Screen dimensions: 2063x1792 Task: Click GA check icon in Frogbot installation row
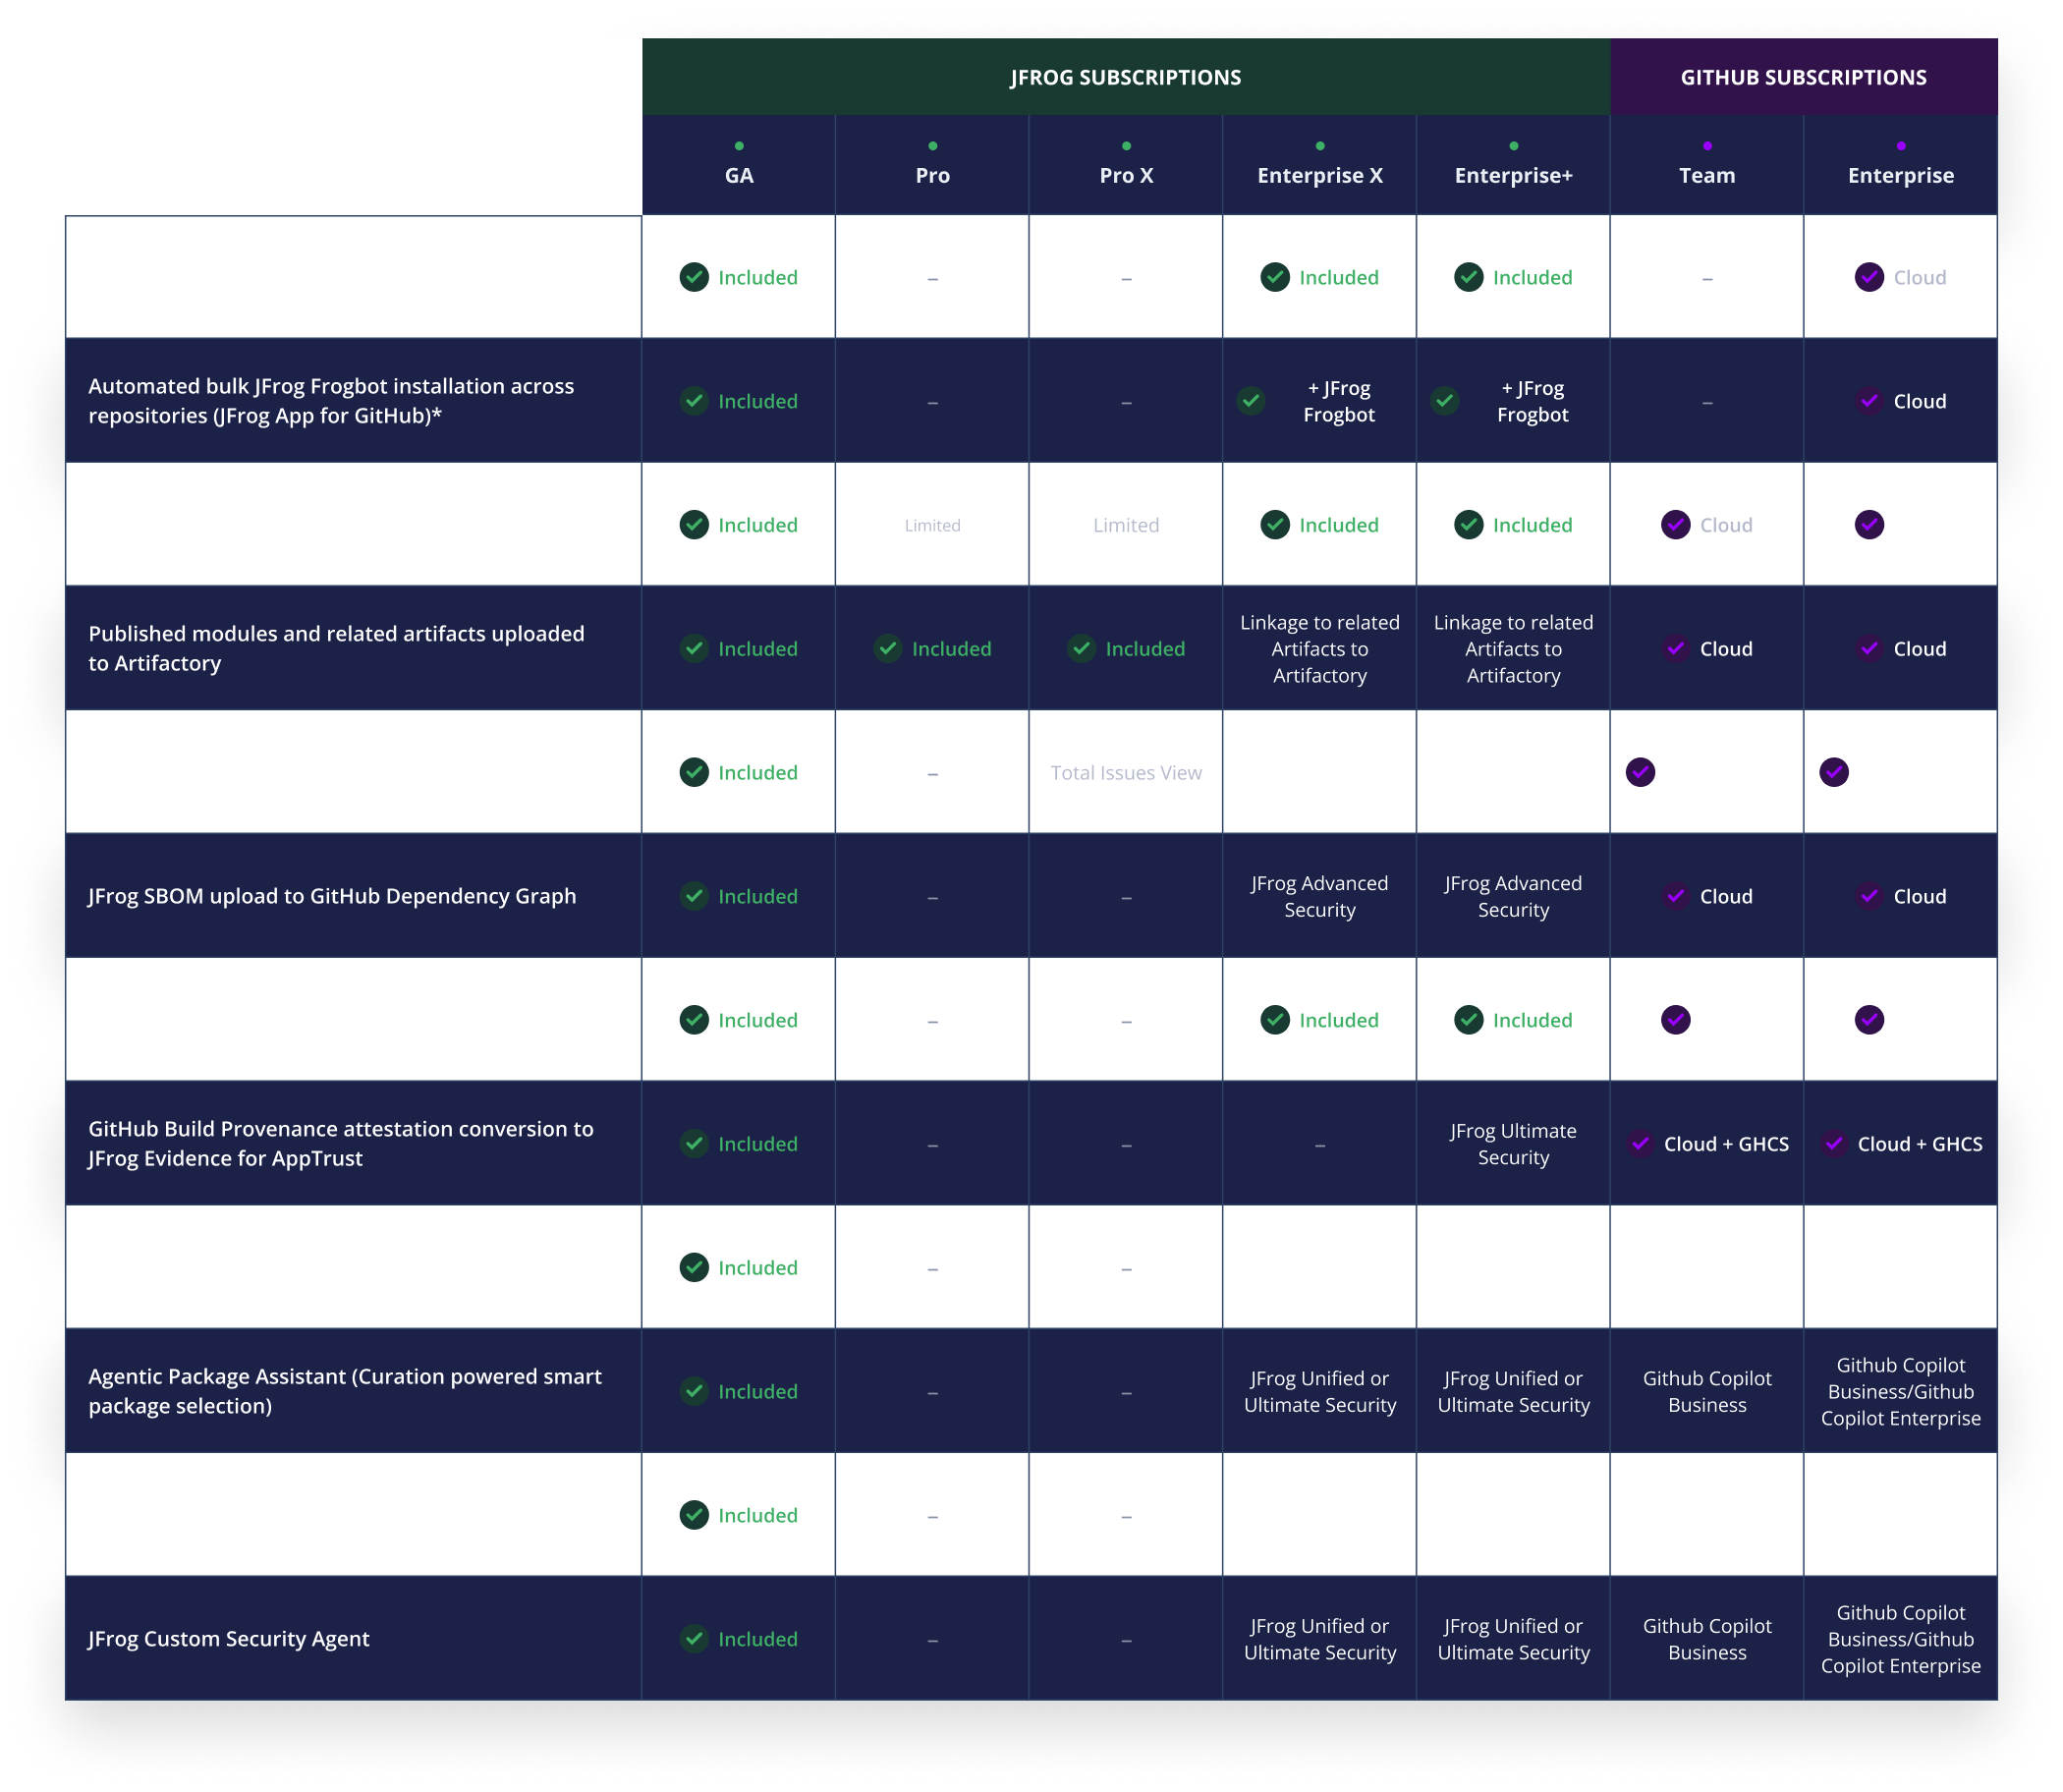point(694,401)
